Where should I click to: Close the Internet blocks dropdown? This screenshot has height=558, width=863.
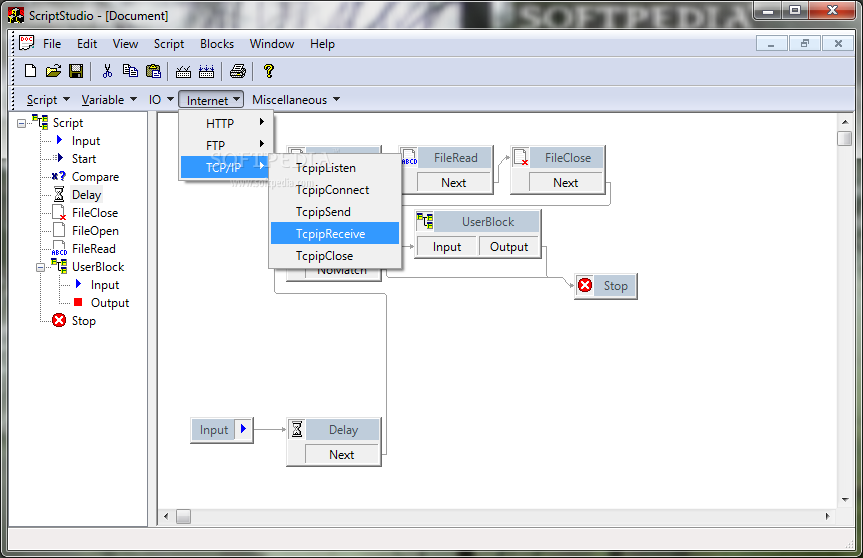pyautogui.click(x=211, y=100)
